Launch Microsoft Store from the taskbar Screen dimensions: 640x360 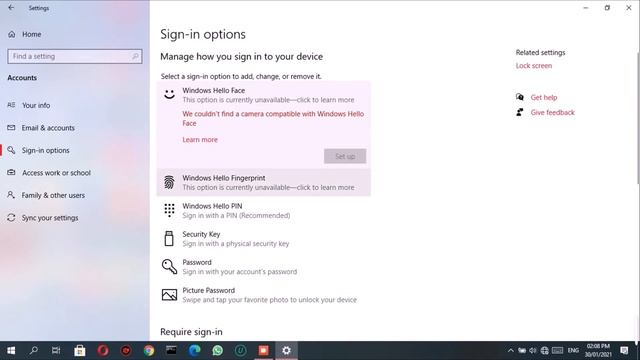80,350
